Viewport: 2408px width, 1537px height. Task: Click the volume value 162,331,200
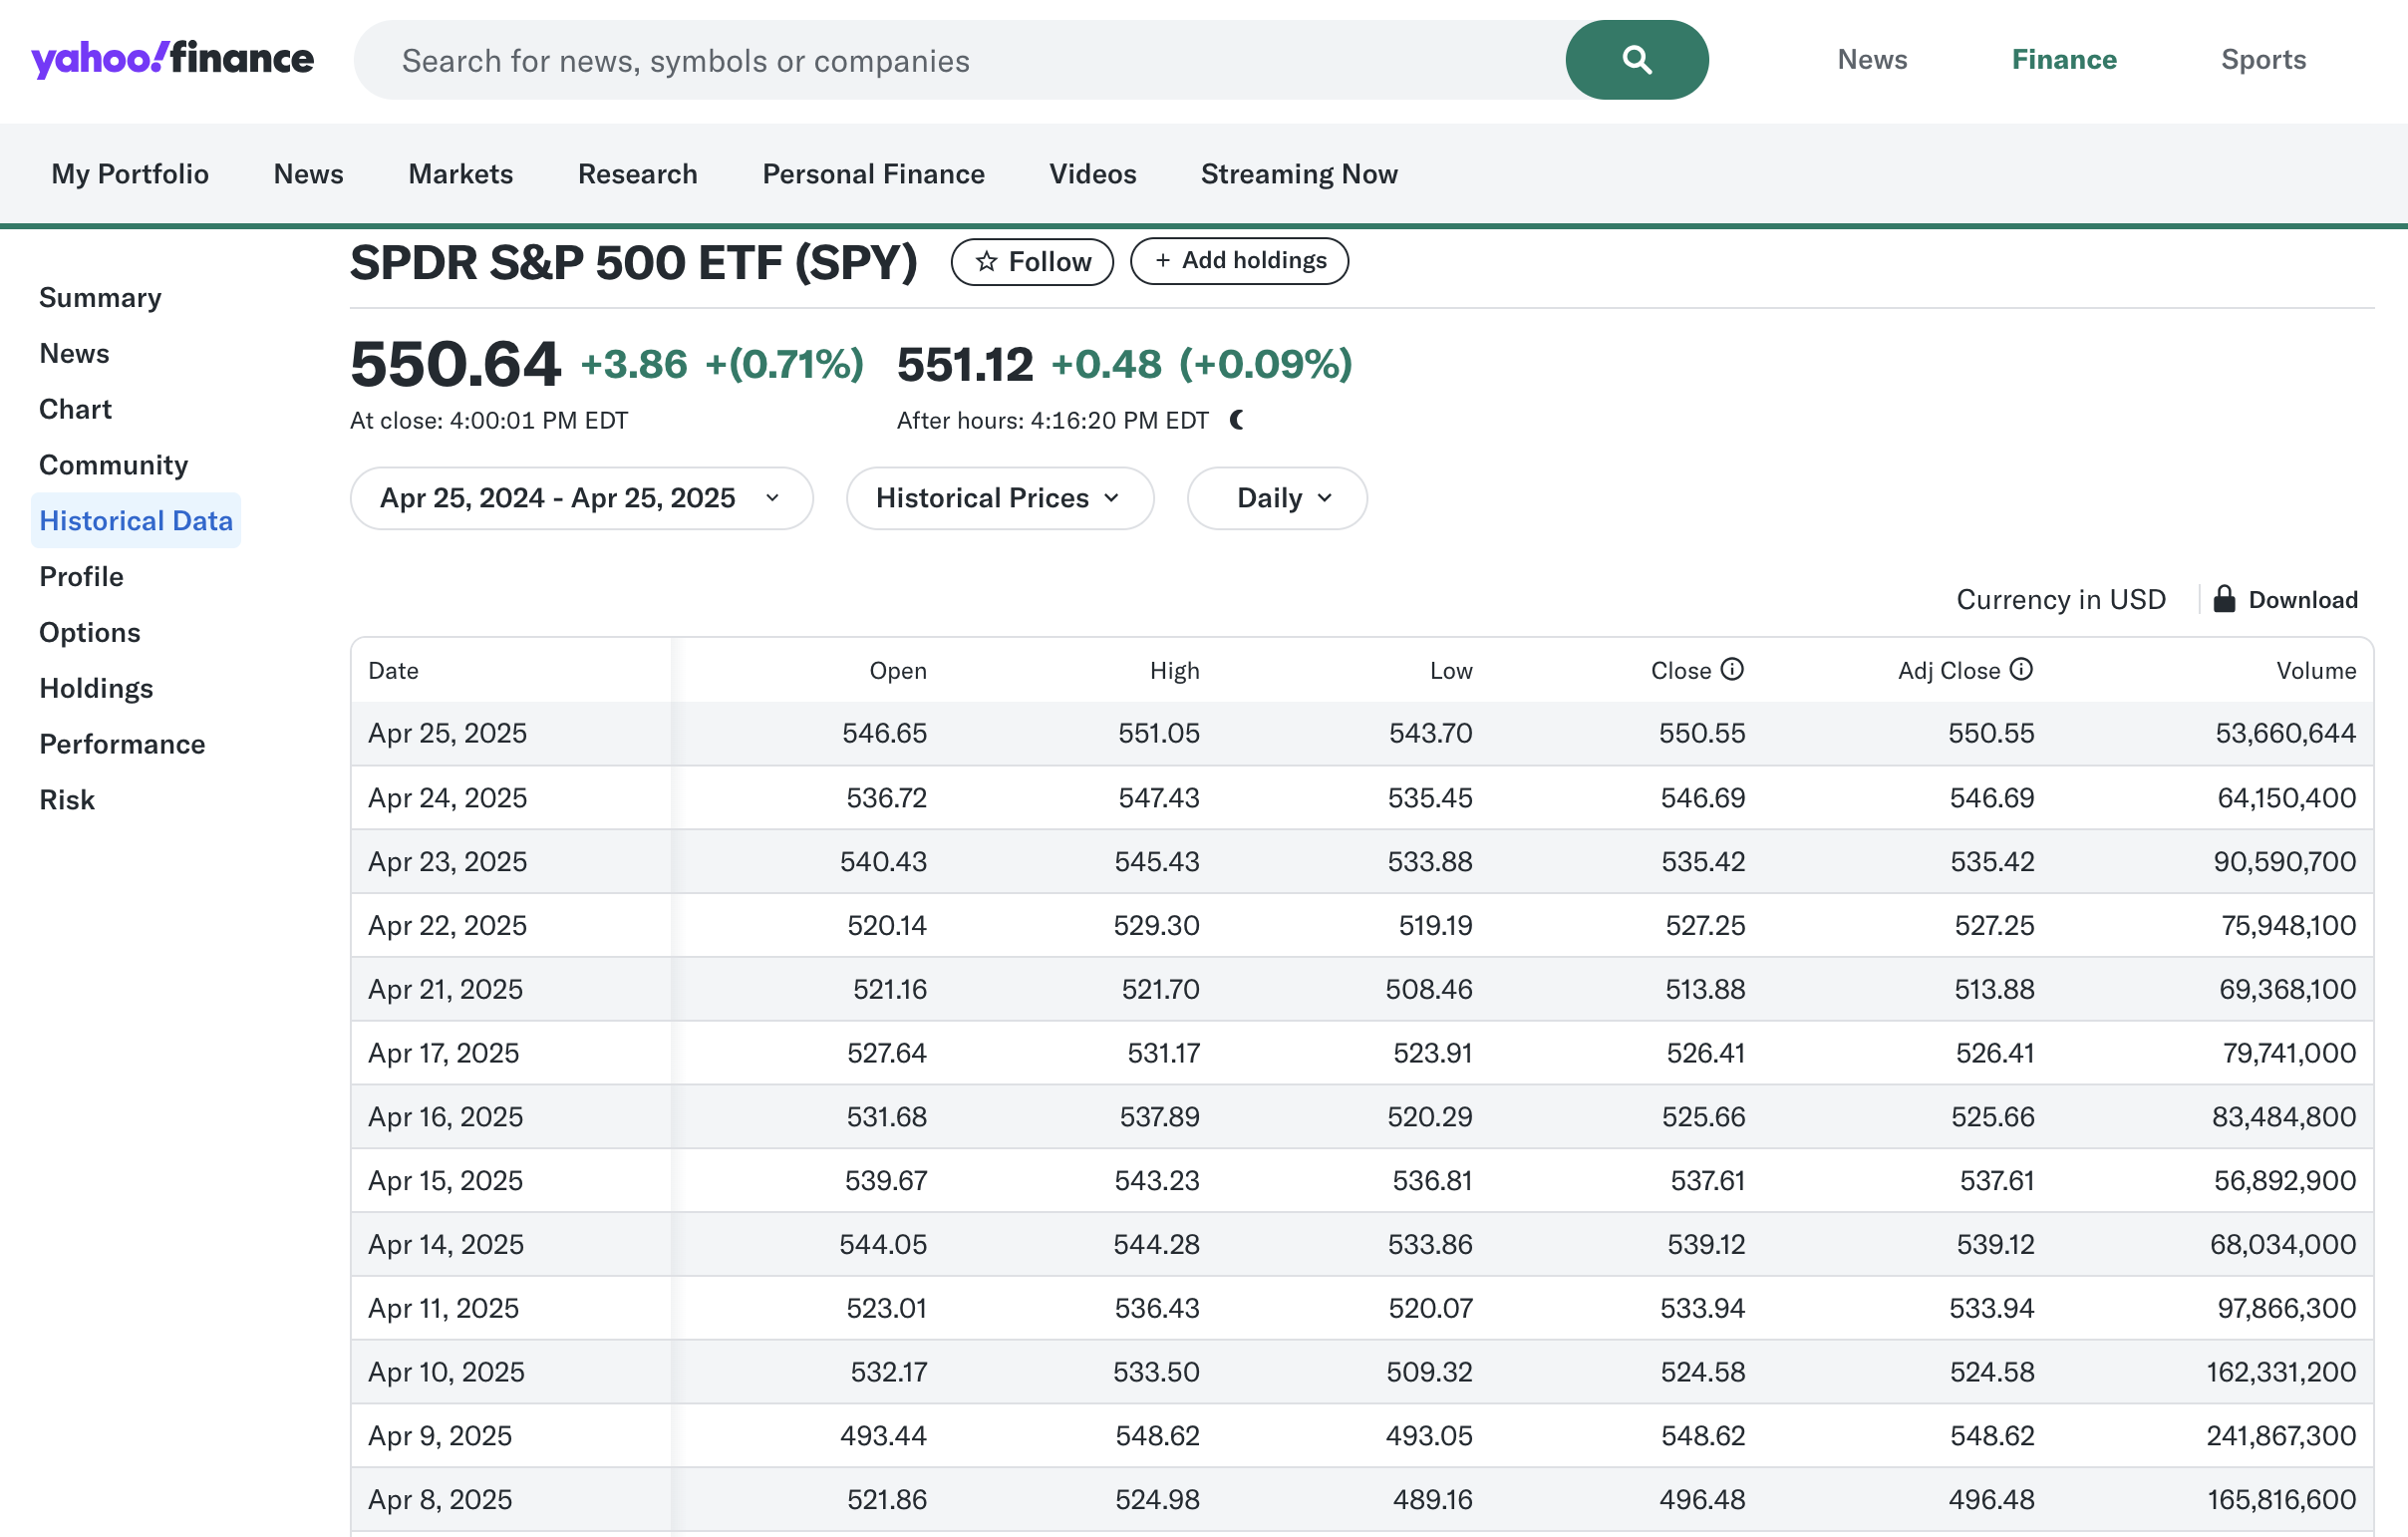[2281, 1372]
